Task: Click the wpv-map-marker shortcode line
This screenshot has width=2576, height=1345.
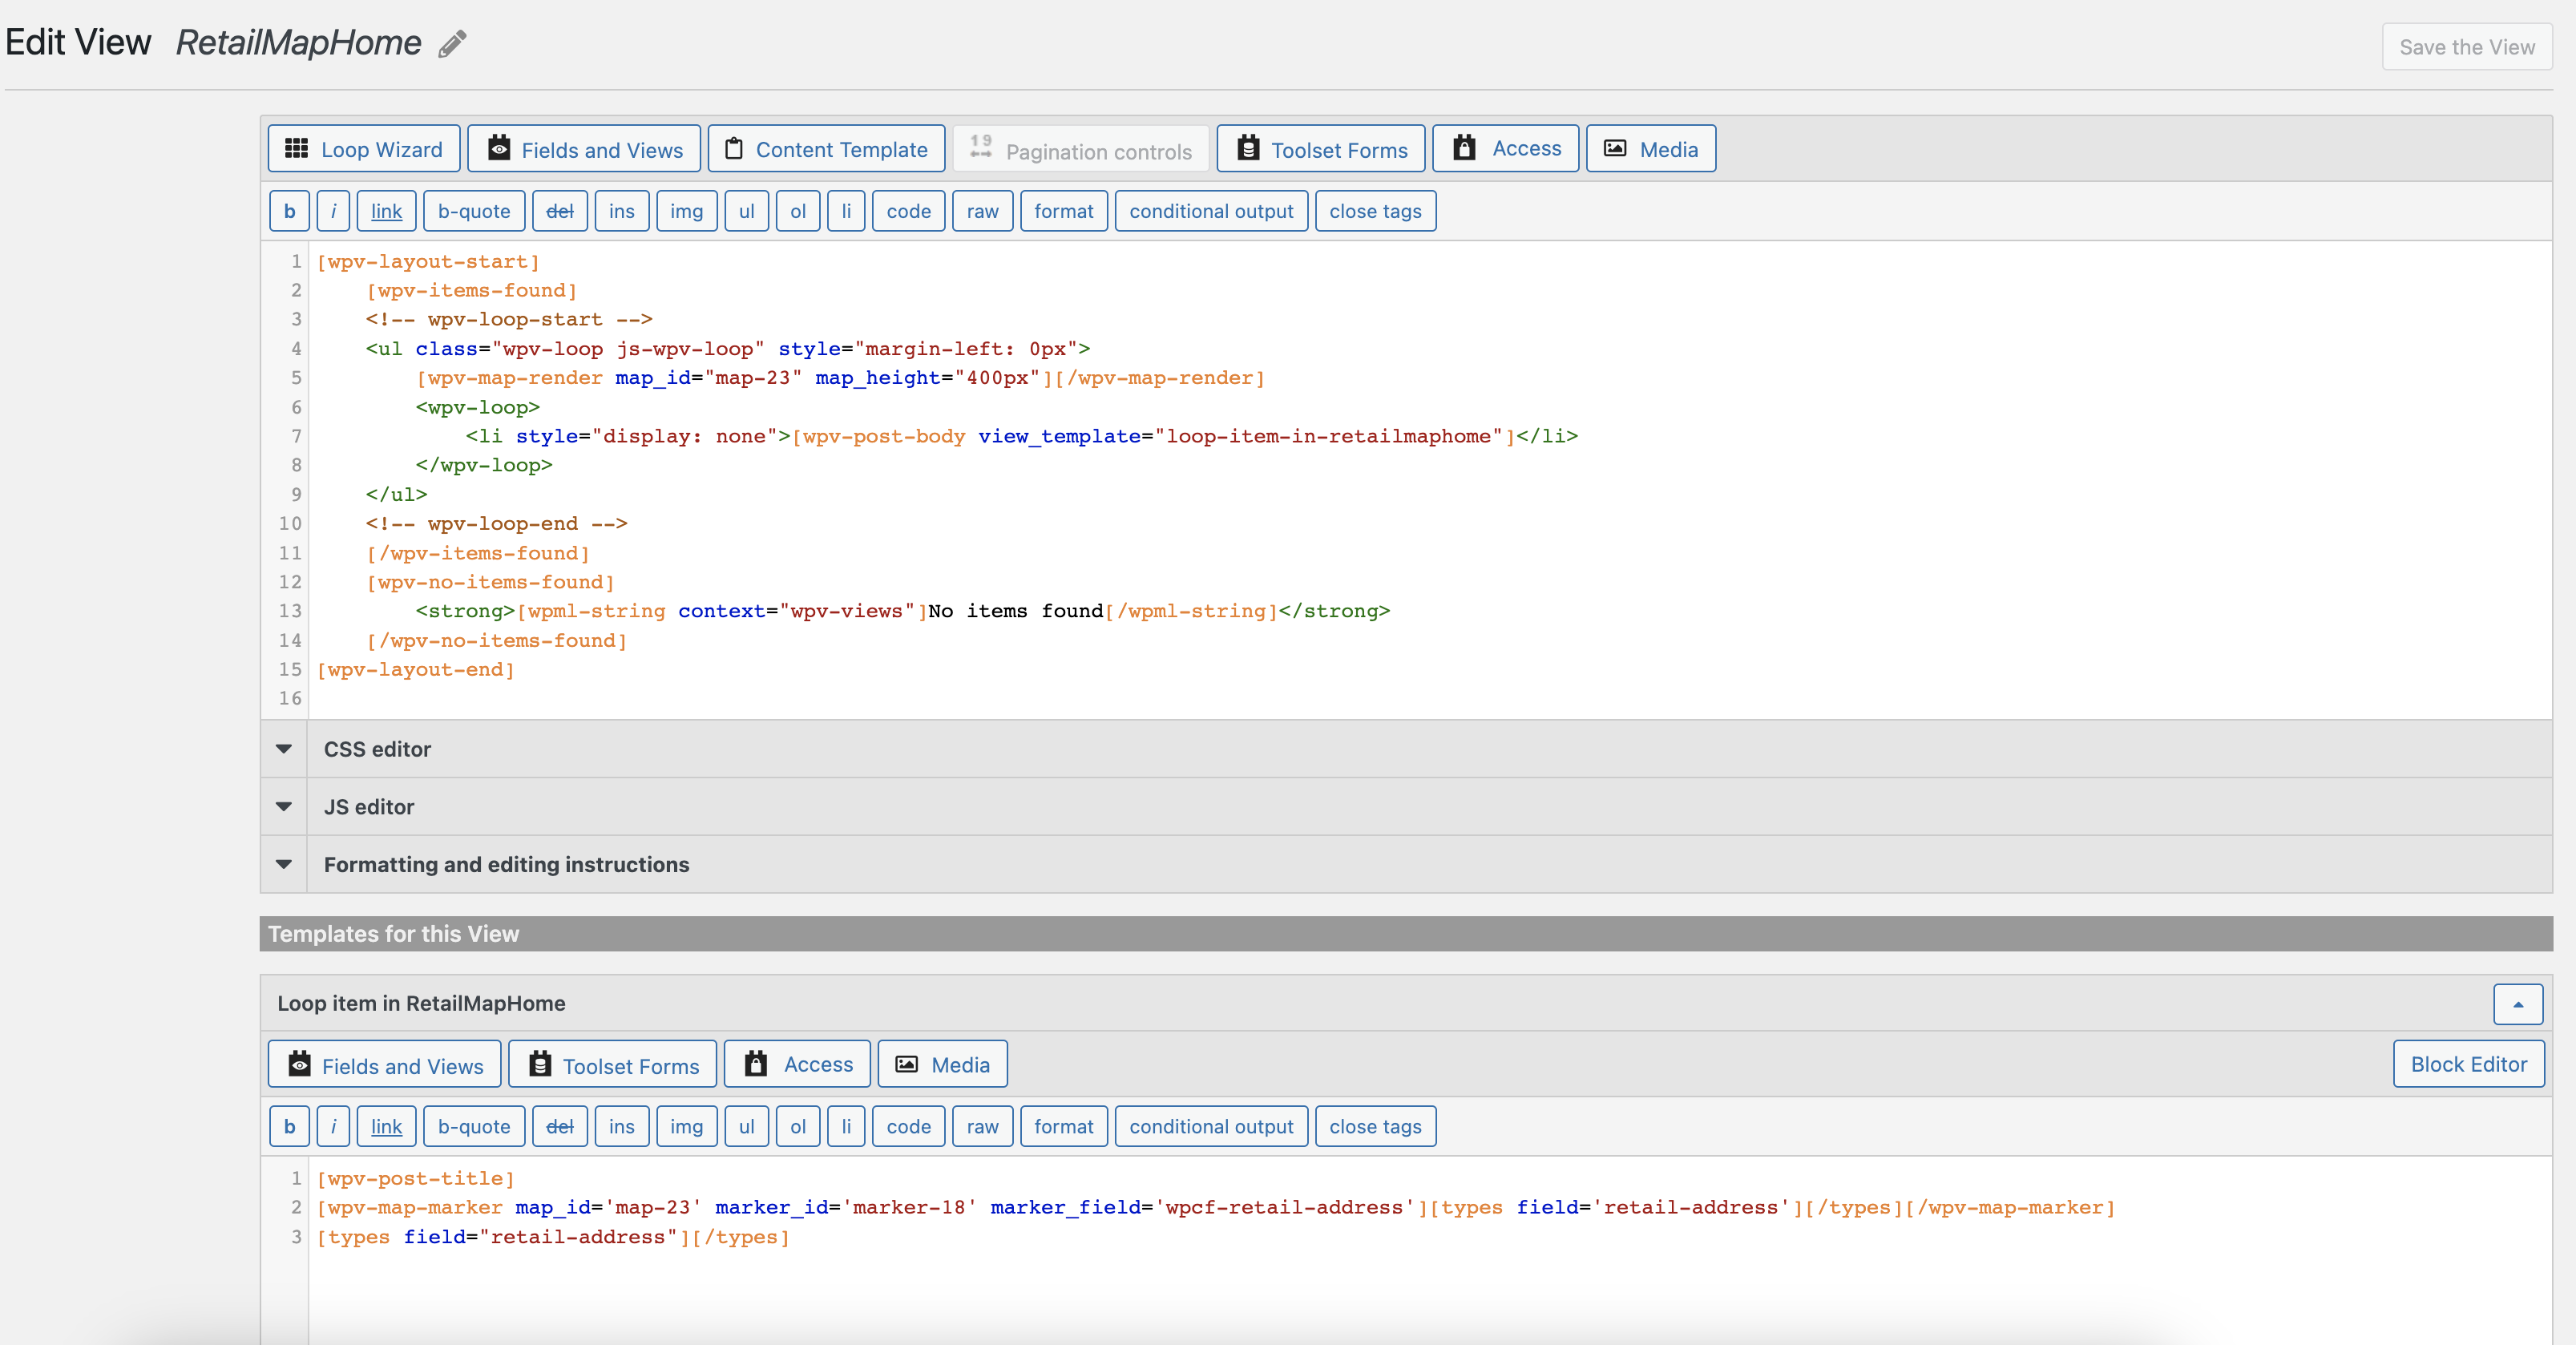Action: click(1216, 1208)
